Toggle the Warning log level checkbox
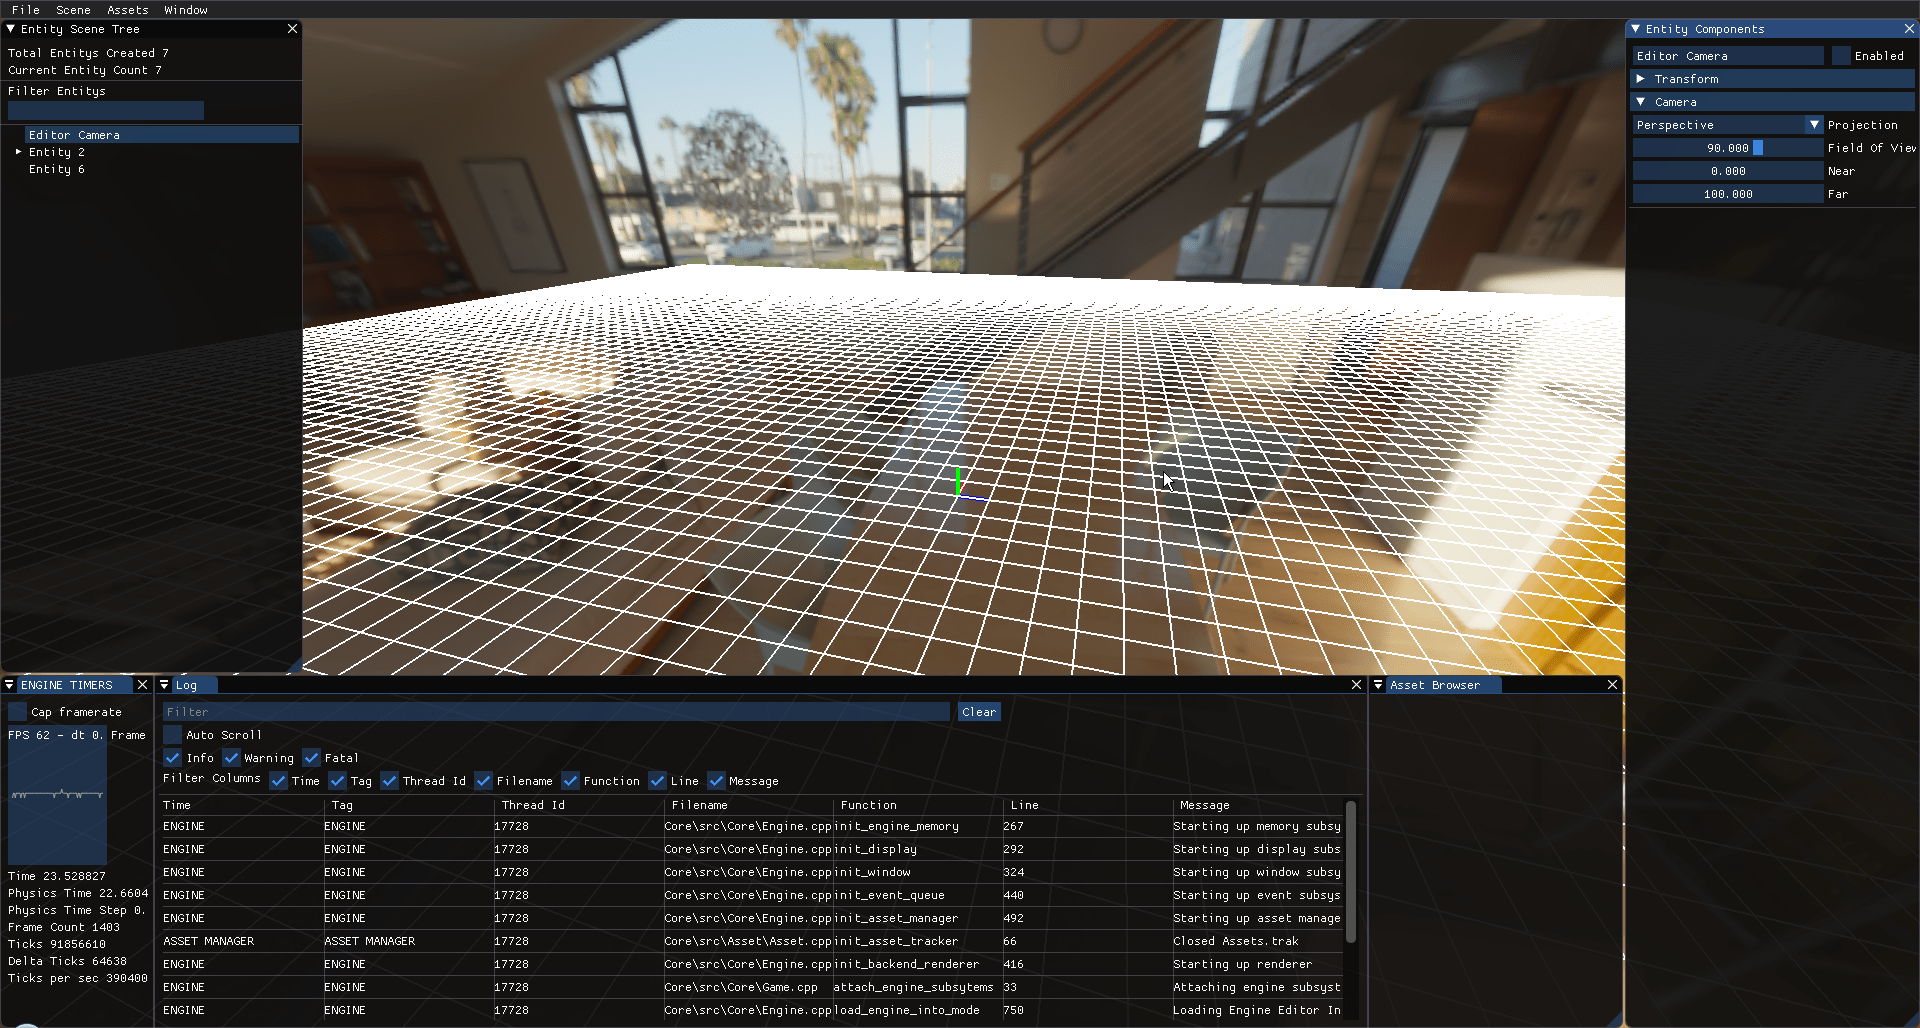 click(231, 758)
